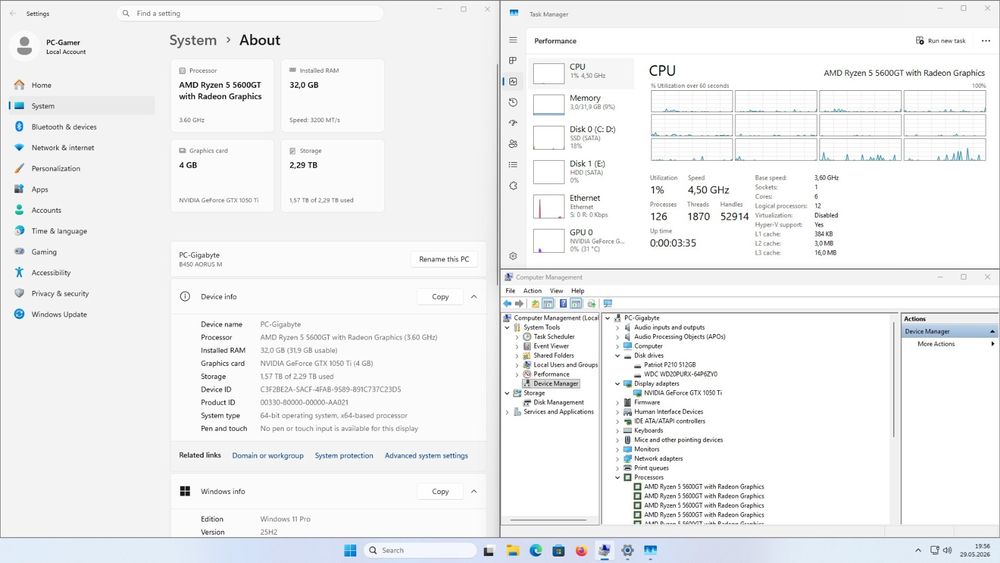Click the blue Back arrow in Computer Management toolbar
This screenshot has height=563, width=1000.
click(508, 303)
